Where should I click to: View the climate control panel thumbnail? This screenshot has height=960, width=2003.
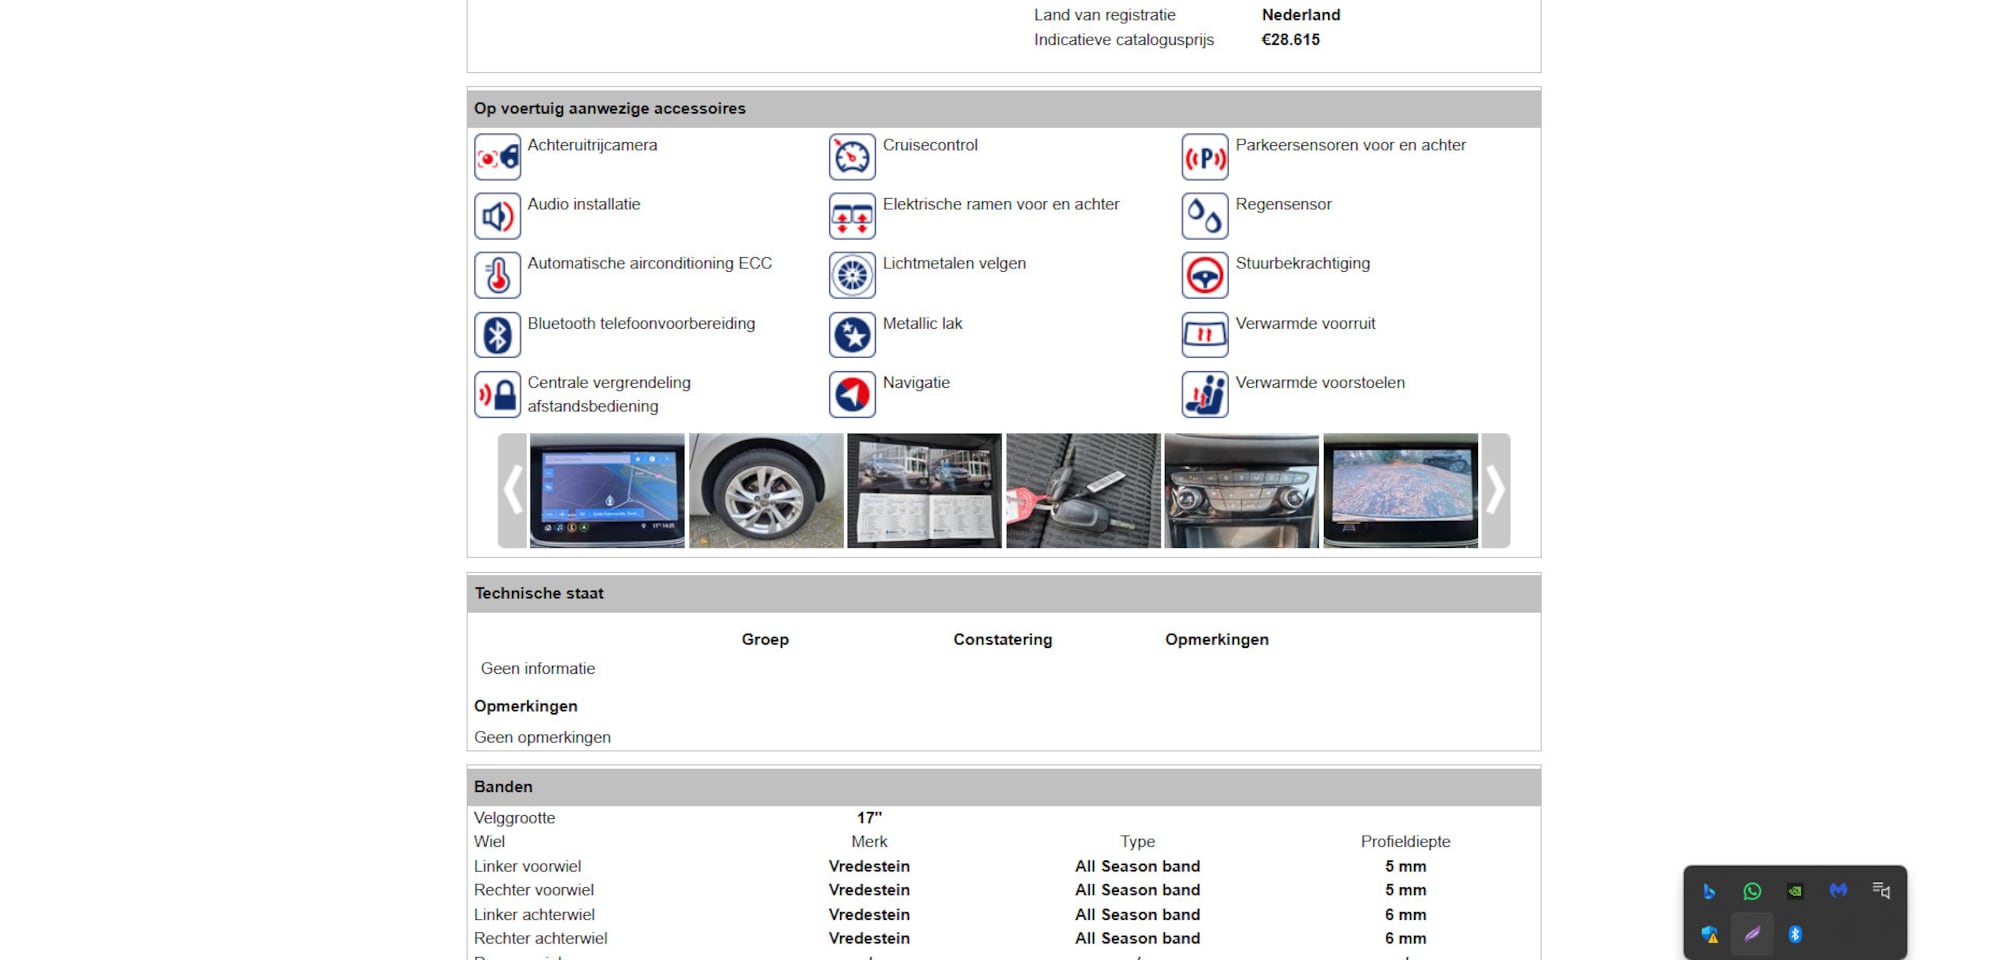tap(1241, 490)
